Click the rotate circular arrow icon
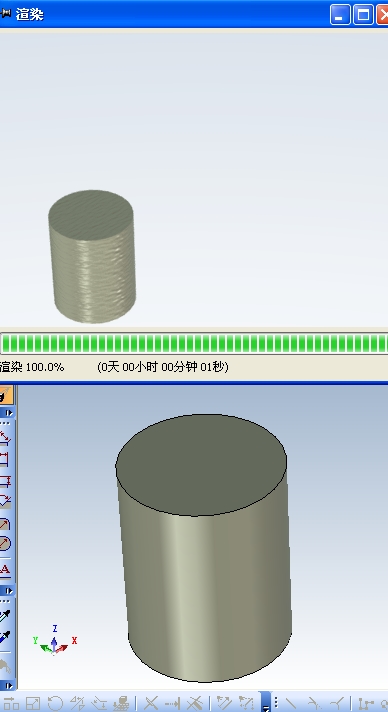The image size is (388, 712). 55,703
